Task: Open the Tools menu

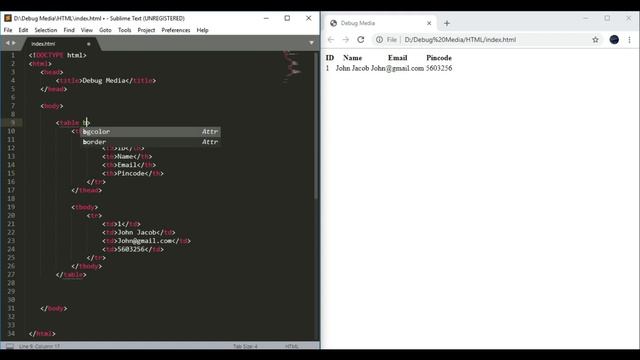Action: [124, 30]
